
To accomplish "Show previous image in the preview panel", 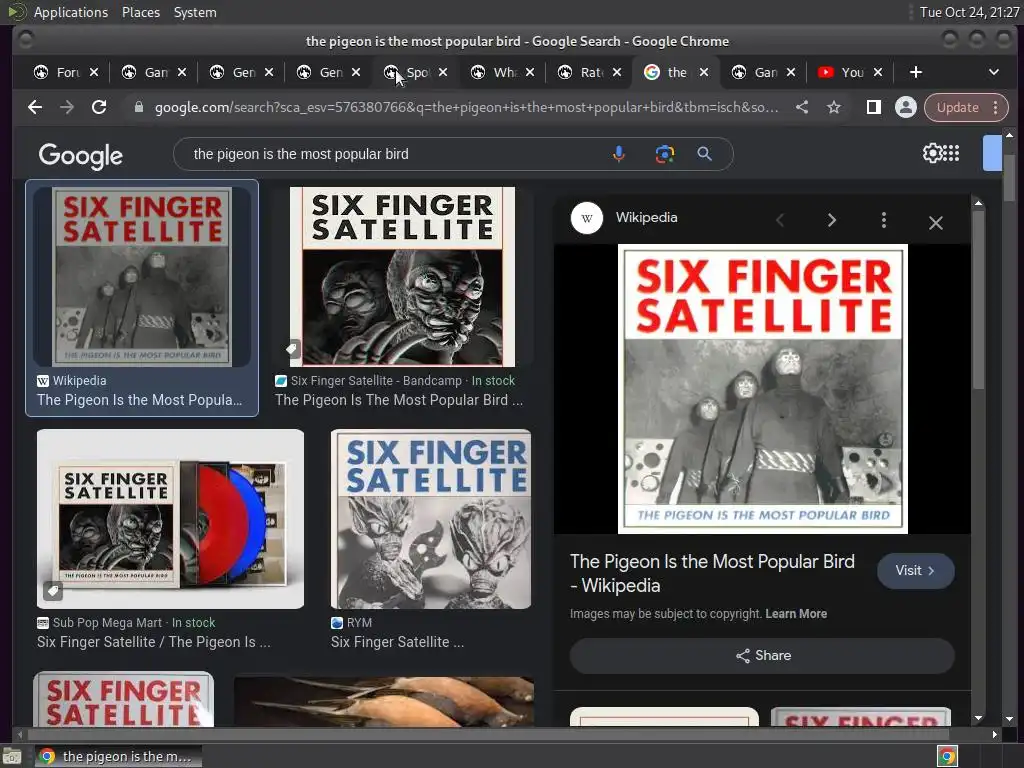I will (x=780, y=220).
